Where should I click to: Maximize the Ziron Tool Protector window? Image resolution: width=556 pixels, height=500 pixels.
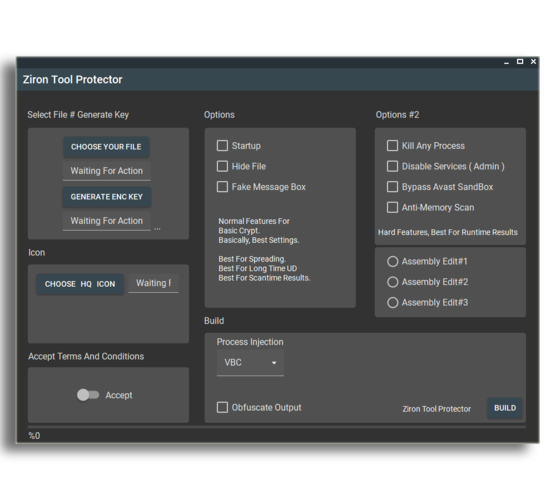coord(520,62)
